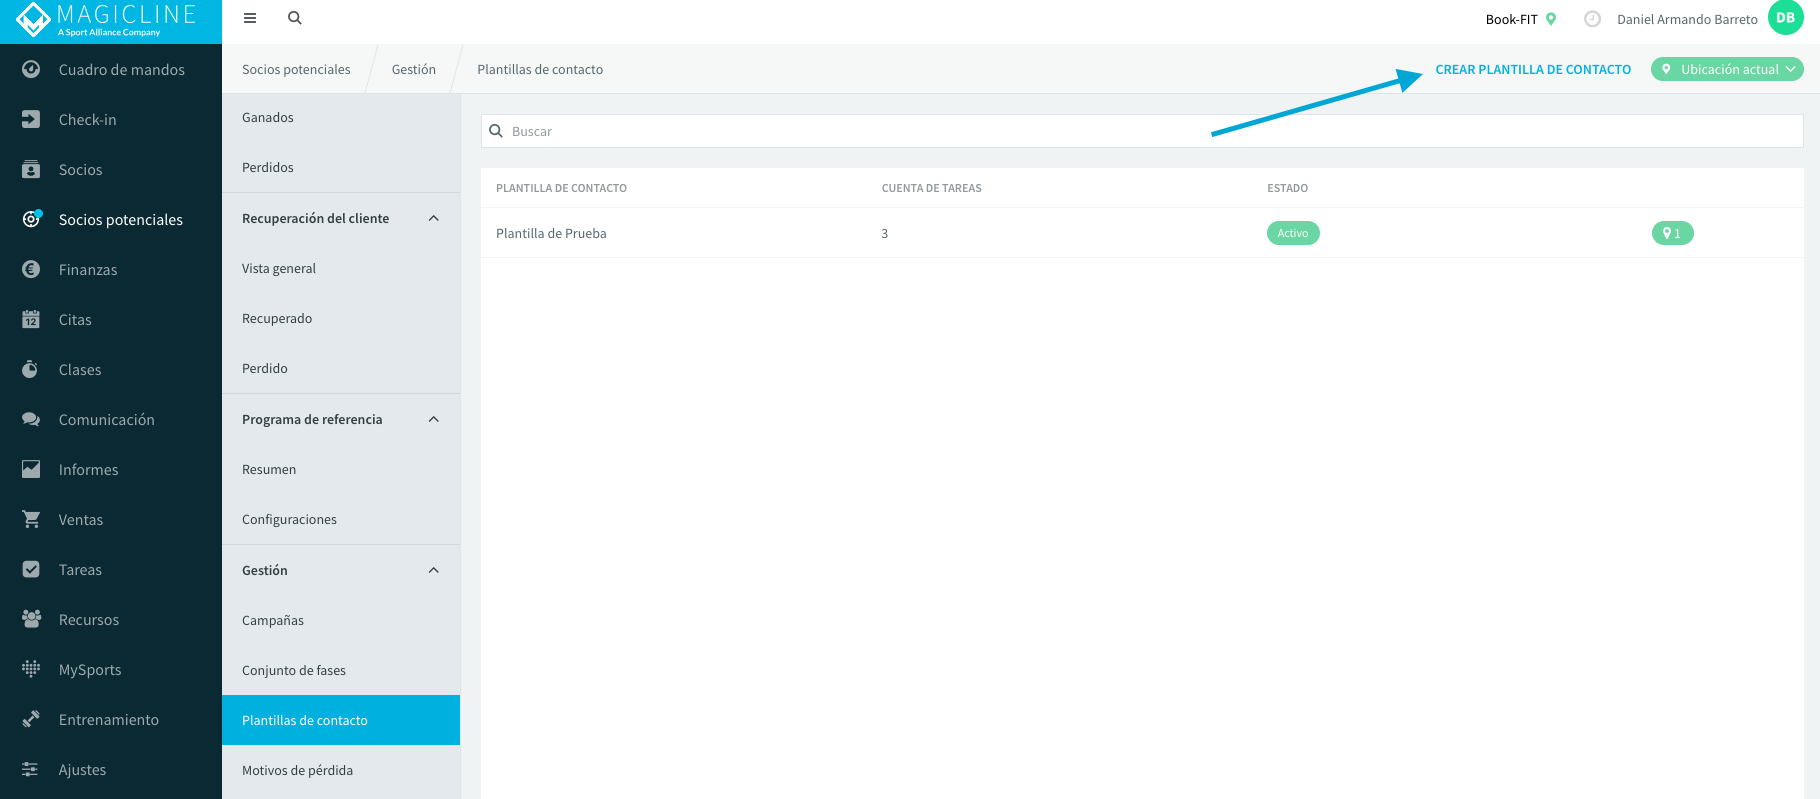Collapse the Programa de referencia section

434,419
